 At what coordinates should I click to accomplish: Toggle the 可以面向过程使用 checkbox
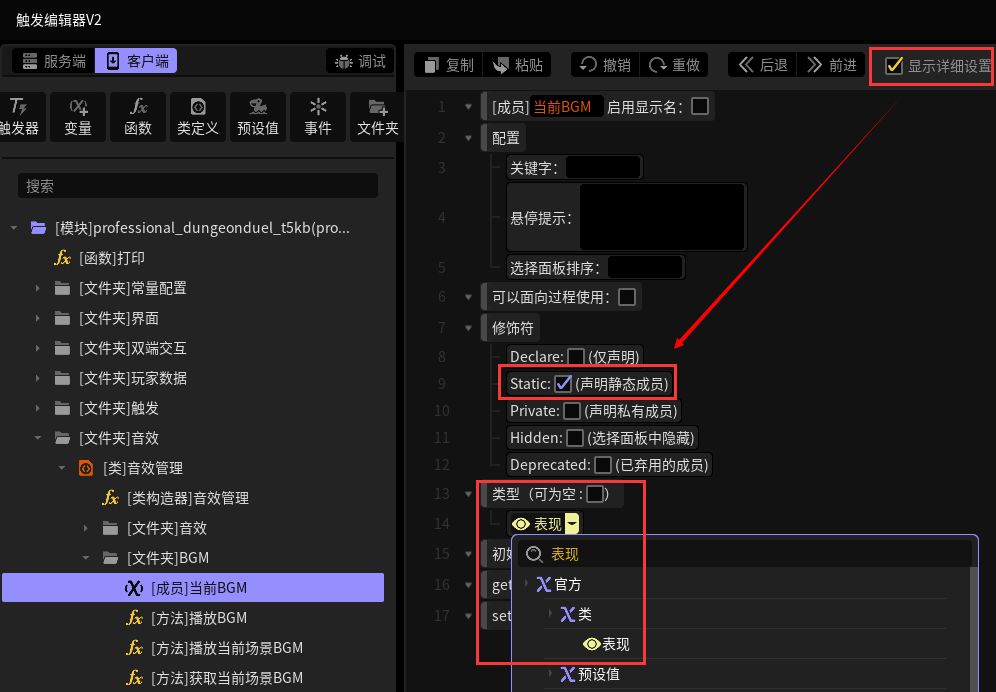click(627, 297)
